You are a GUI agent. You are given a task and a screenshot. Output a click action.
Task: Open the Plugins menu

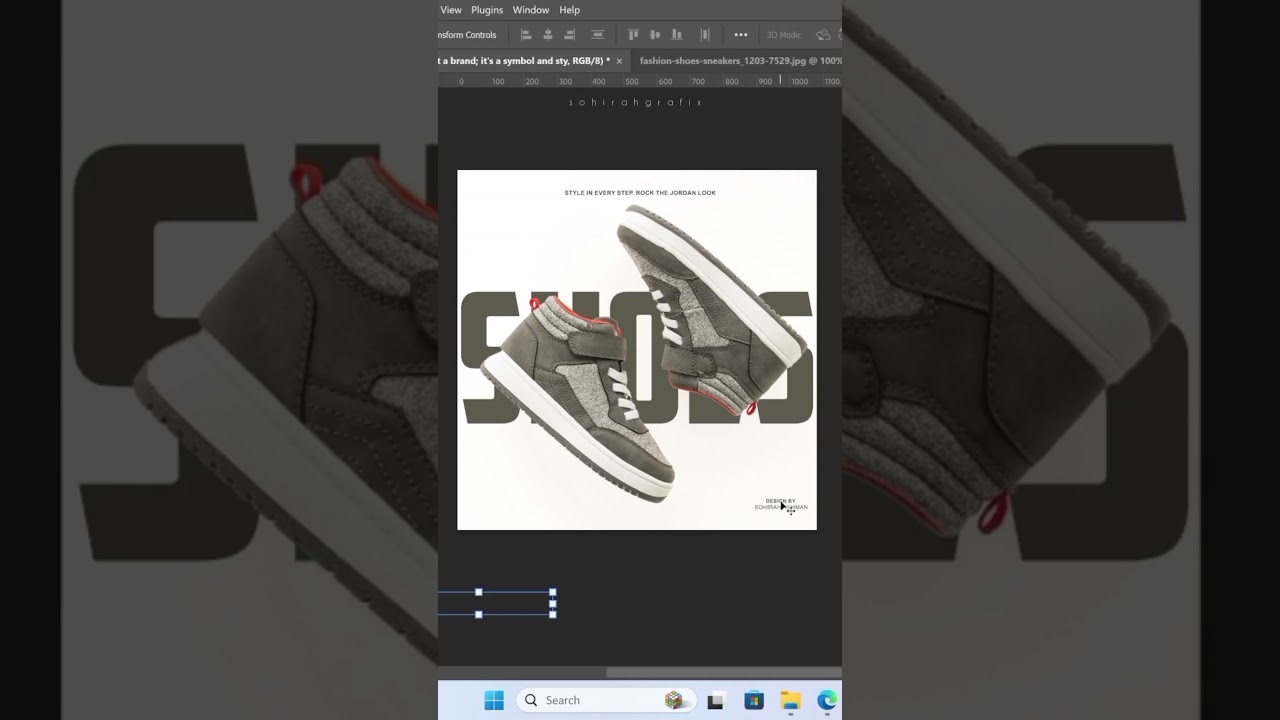(x=487, y=10)
